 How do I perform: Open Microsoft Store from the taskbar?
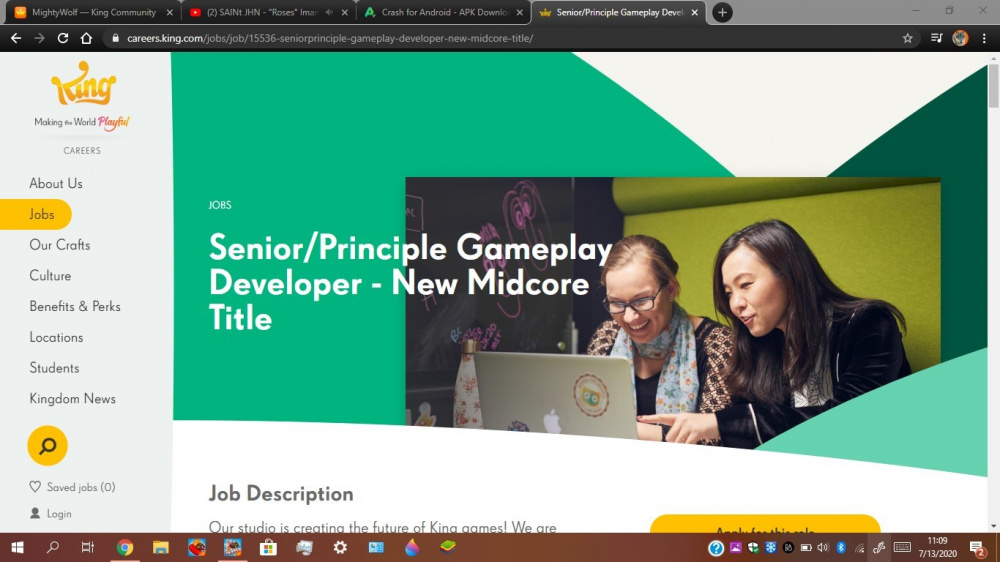click(268, 547)
